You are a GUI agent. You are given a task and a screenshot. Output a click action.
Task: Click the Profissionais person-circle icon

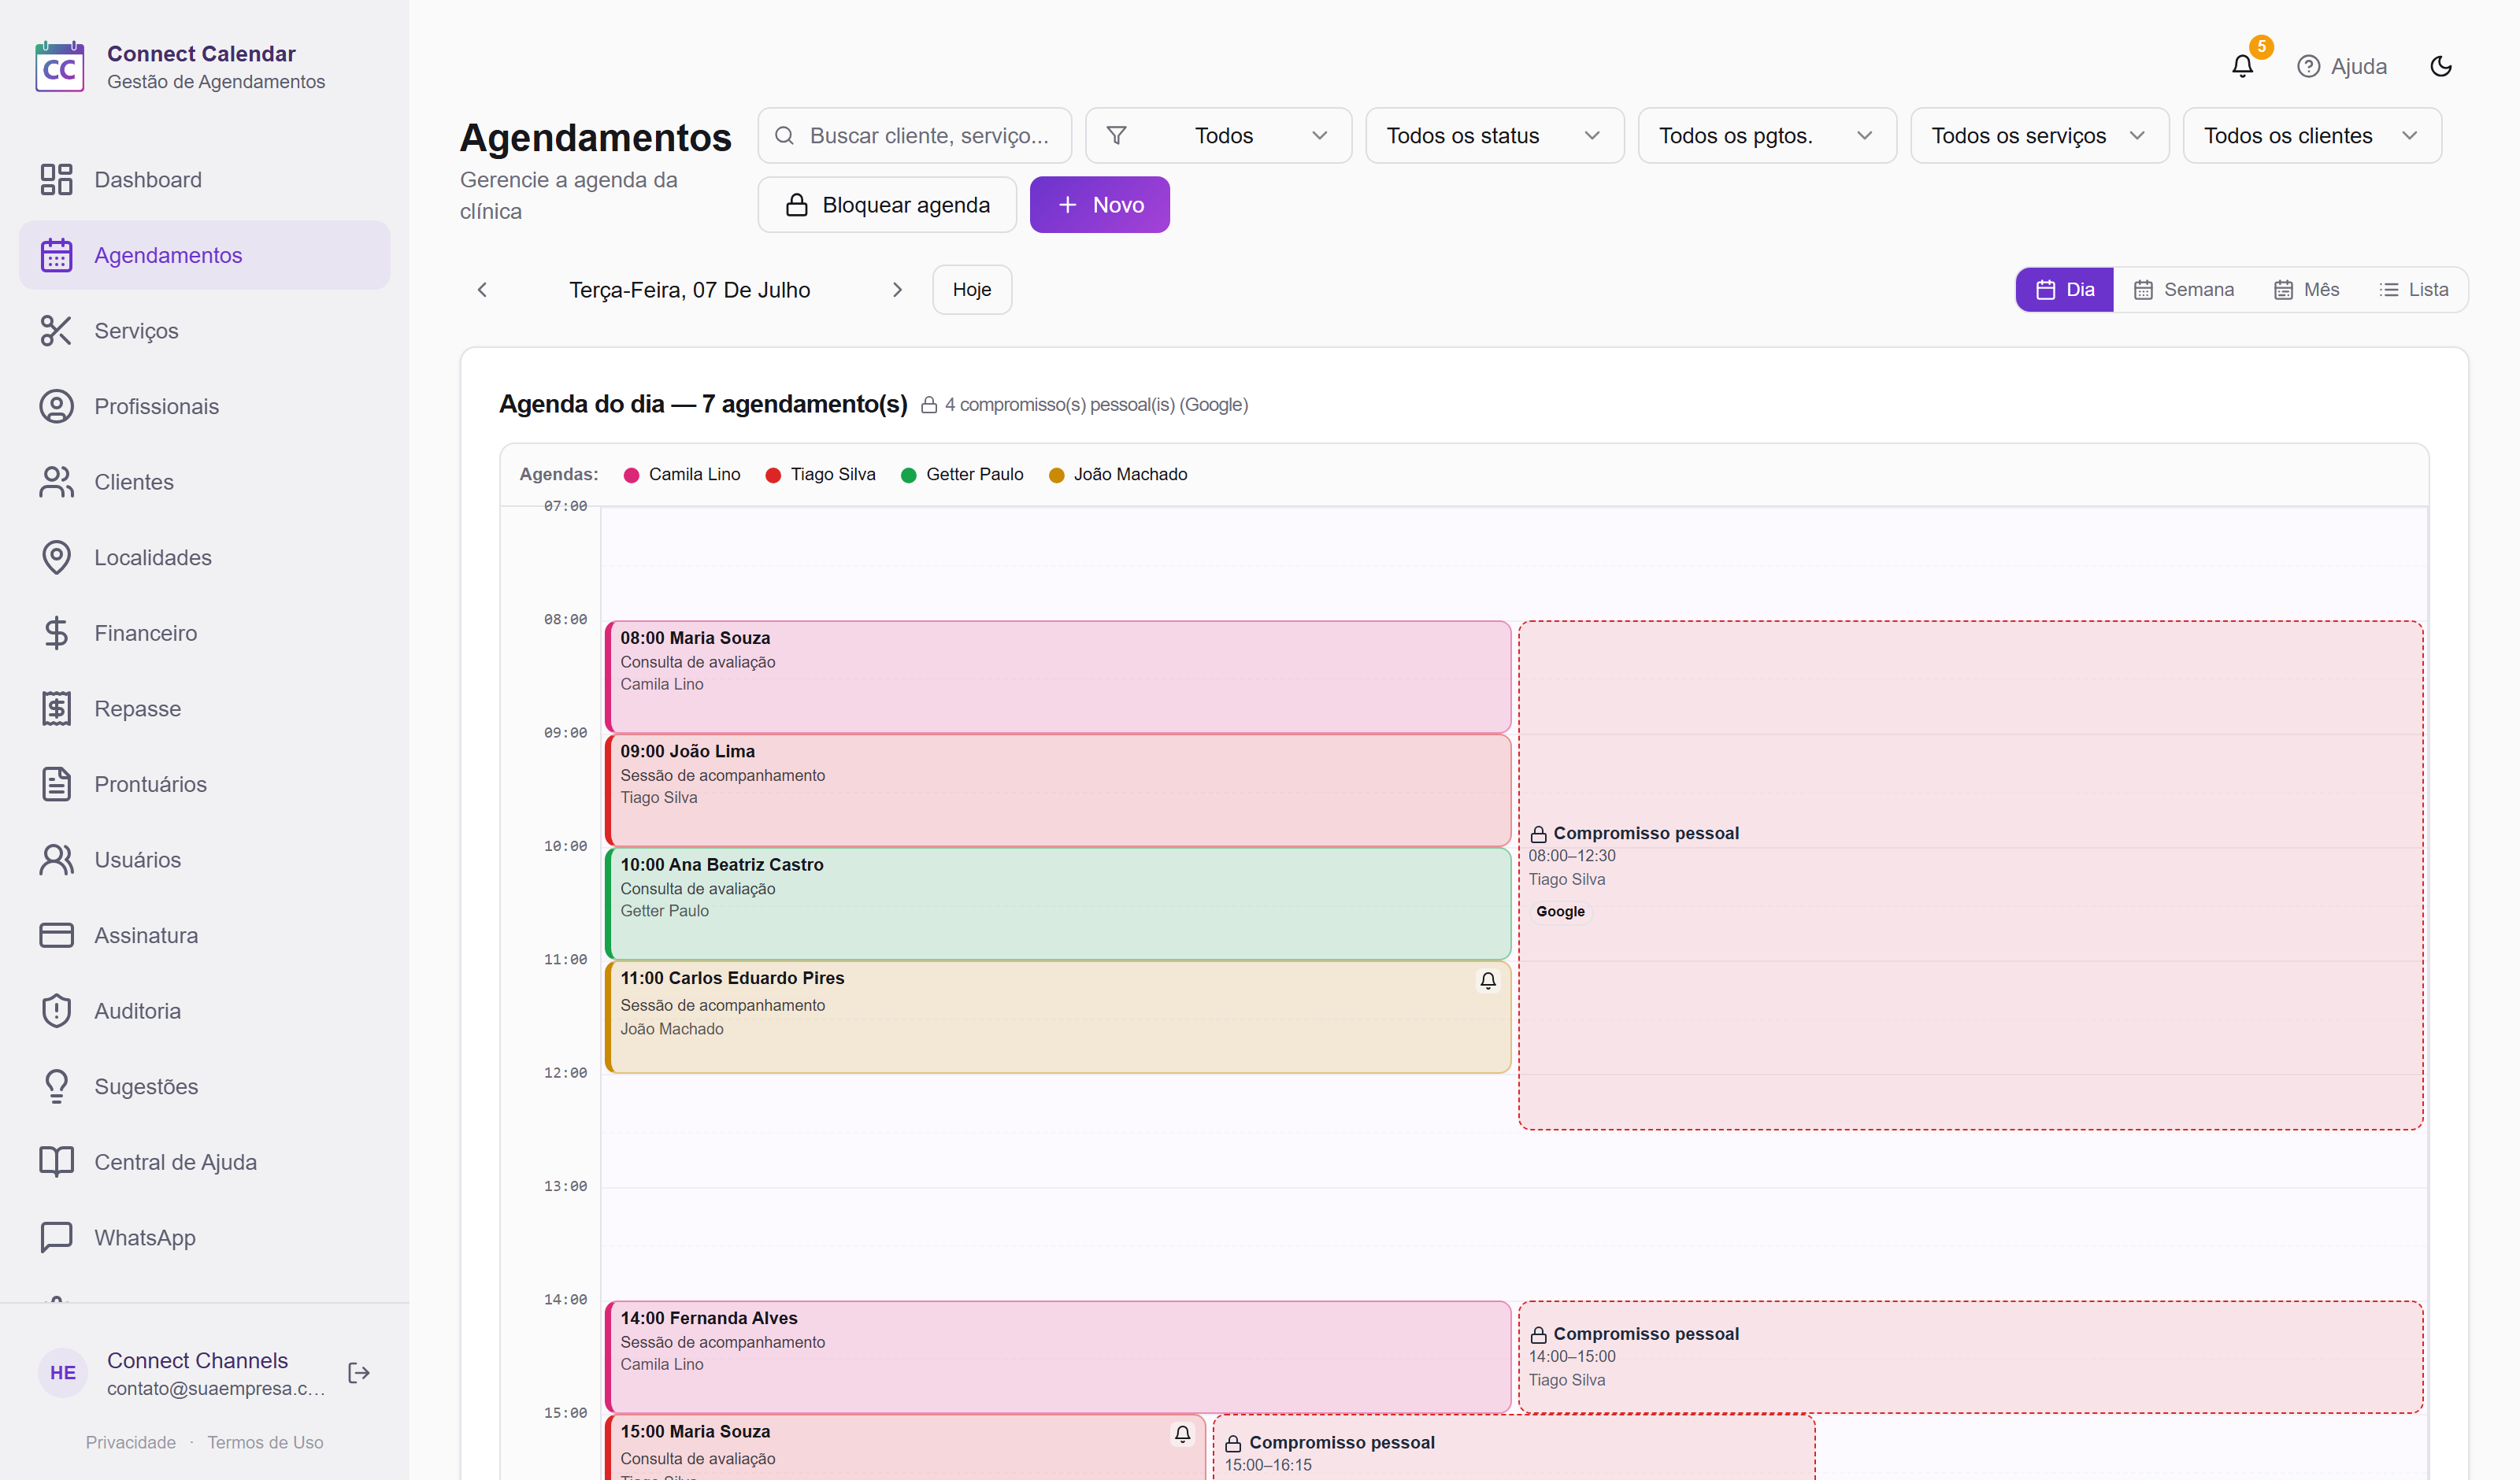click(56, 407)
